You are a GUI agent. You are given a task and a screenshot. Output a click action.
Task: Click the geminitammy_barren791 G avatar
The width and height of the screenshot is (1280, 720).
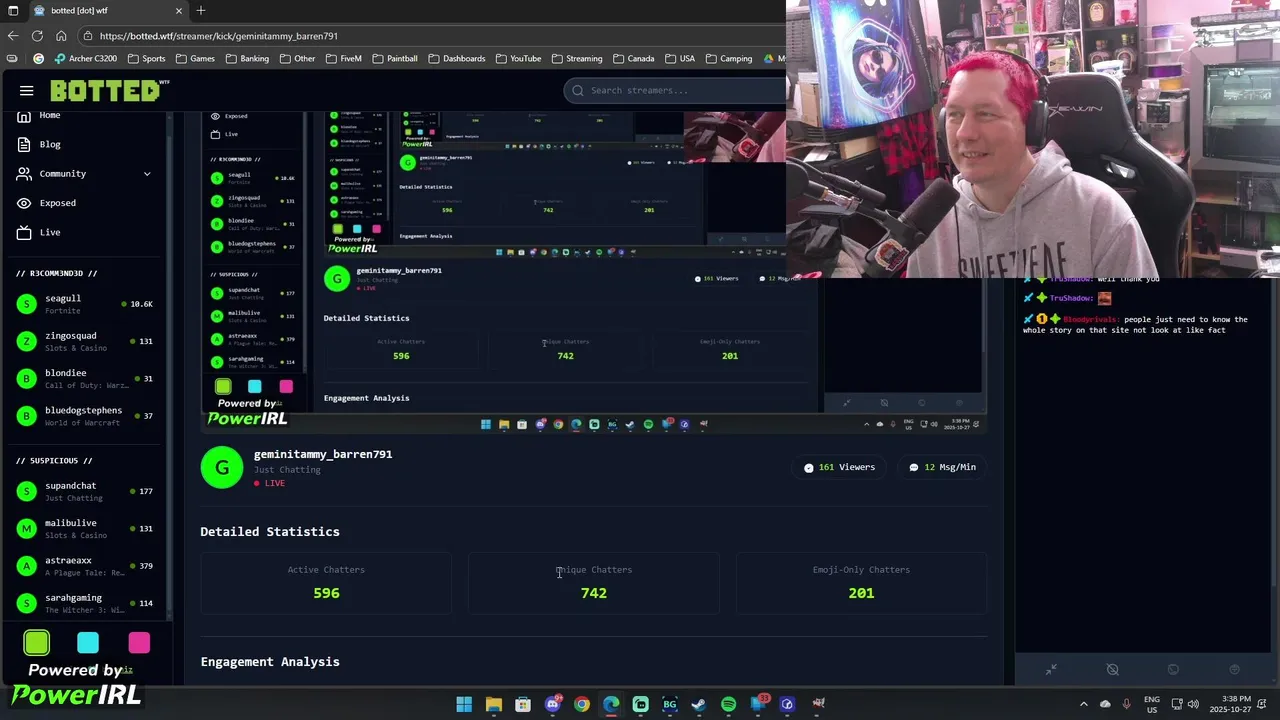pyautogui.click(x=222, y=468)
